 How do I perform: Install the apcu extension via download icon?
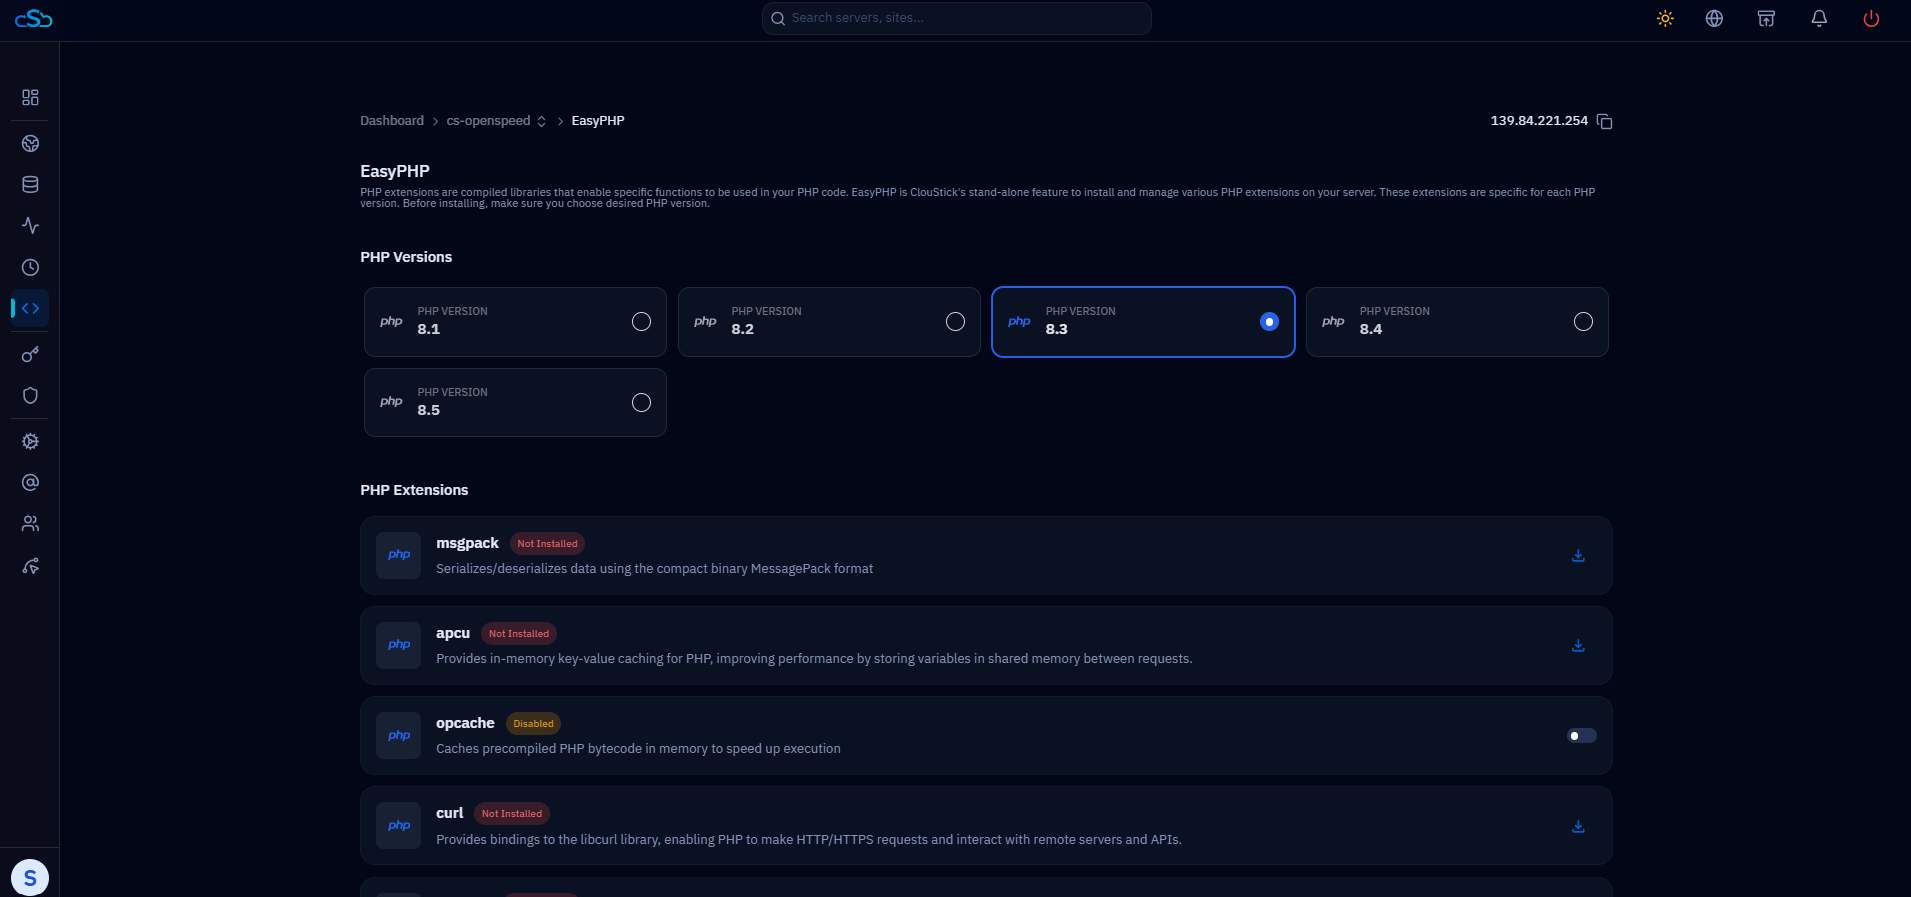click(1578, 646)
